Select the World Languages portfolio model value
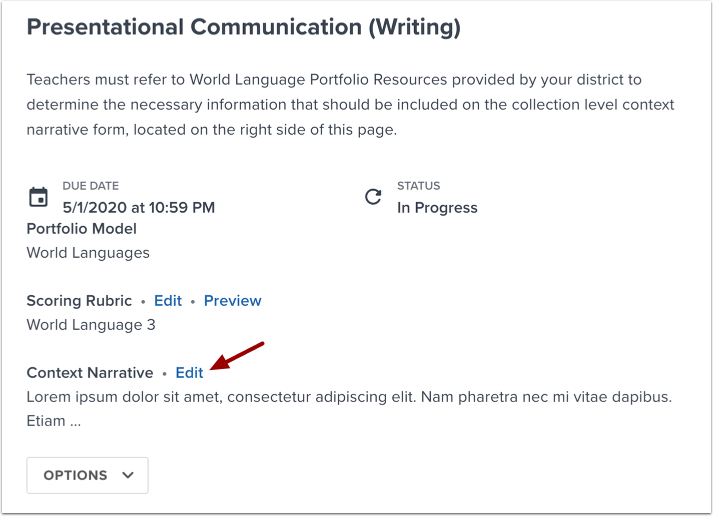Screen dimensions: 713x516 coord(88,253)
